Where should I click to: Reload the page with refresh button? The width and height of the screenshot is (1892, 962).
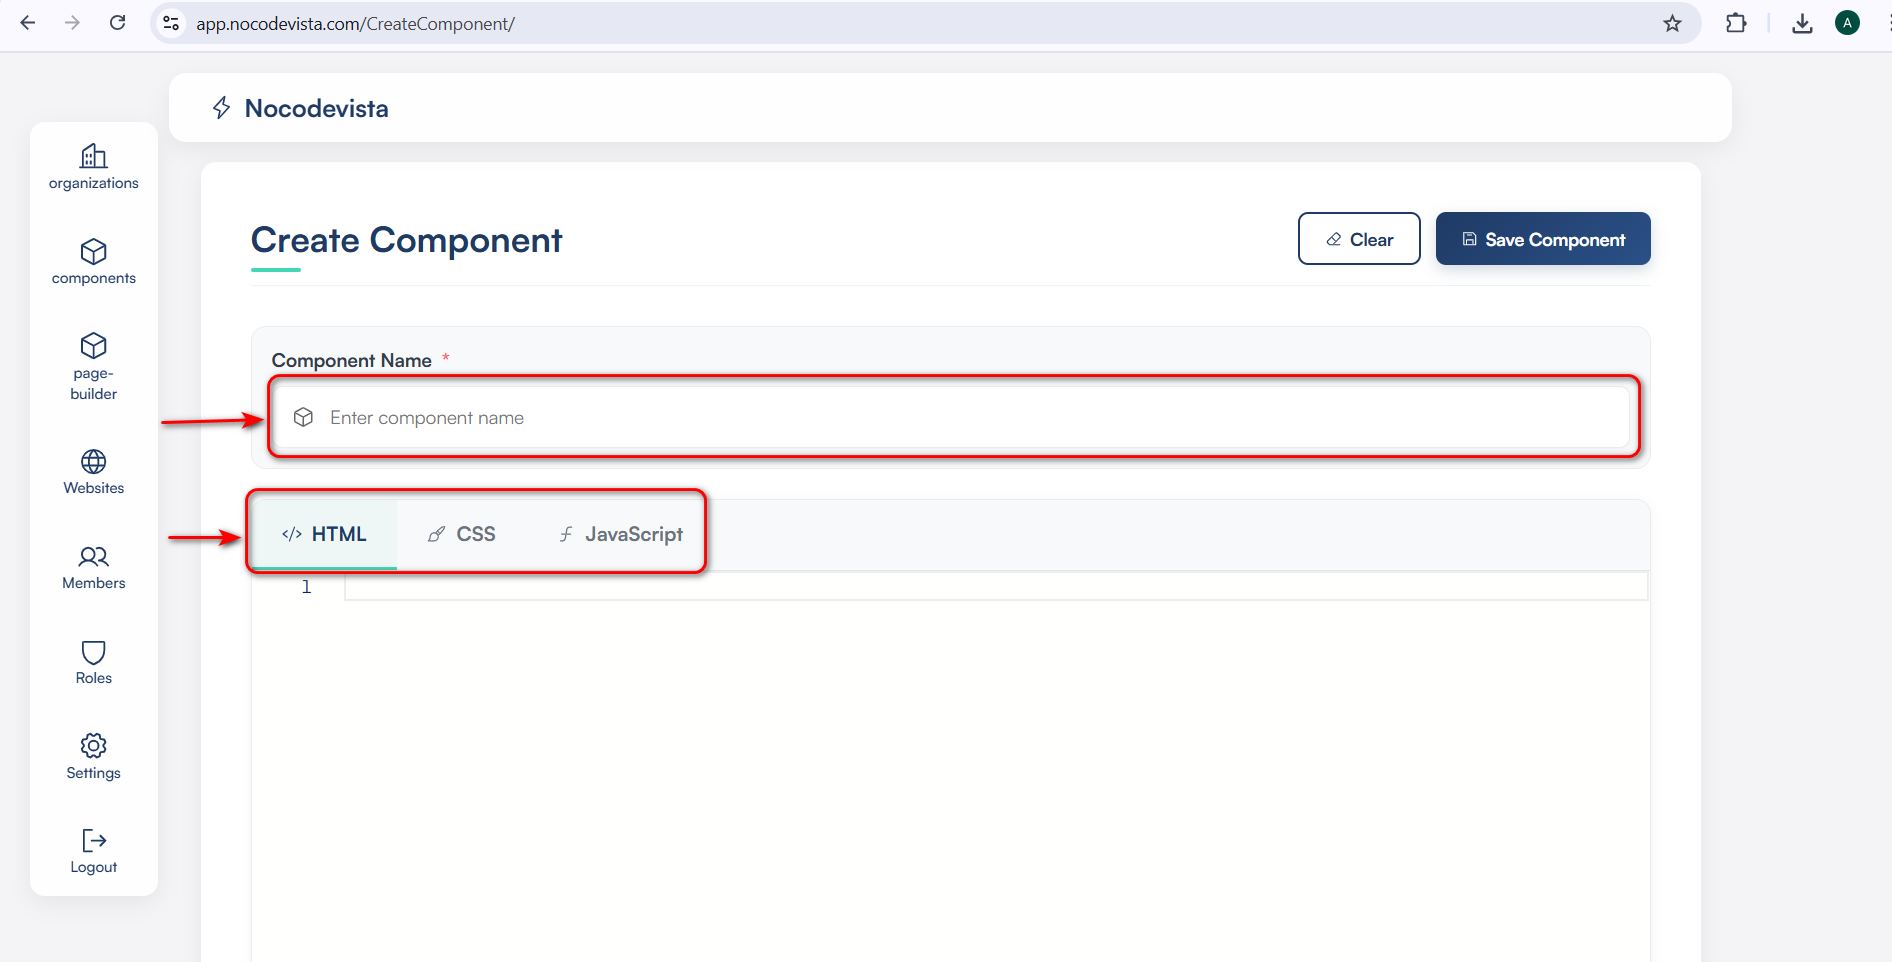[x=117, y=23]
